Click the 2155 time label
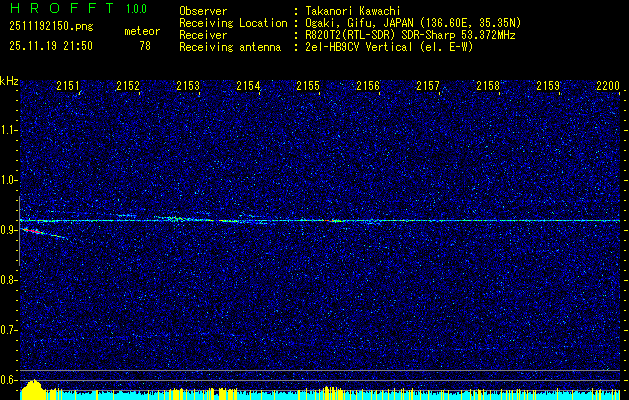Screen dimensions: 629x400 tap(308, 87)
